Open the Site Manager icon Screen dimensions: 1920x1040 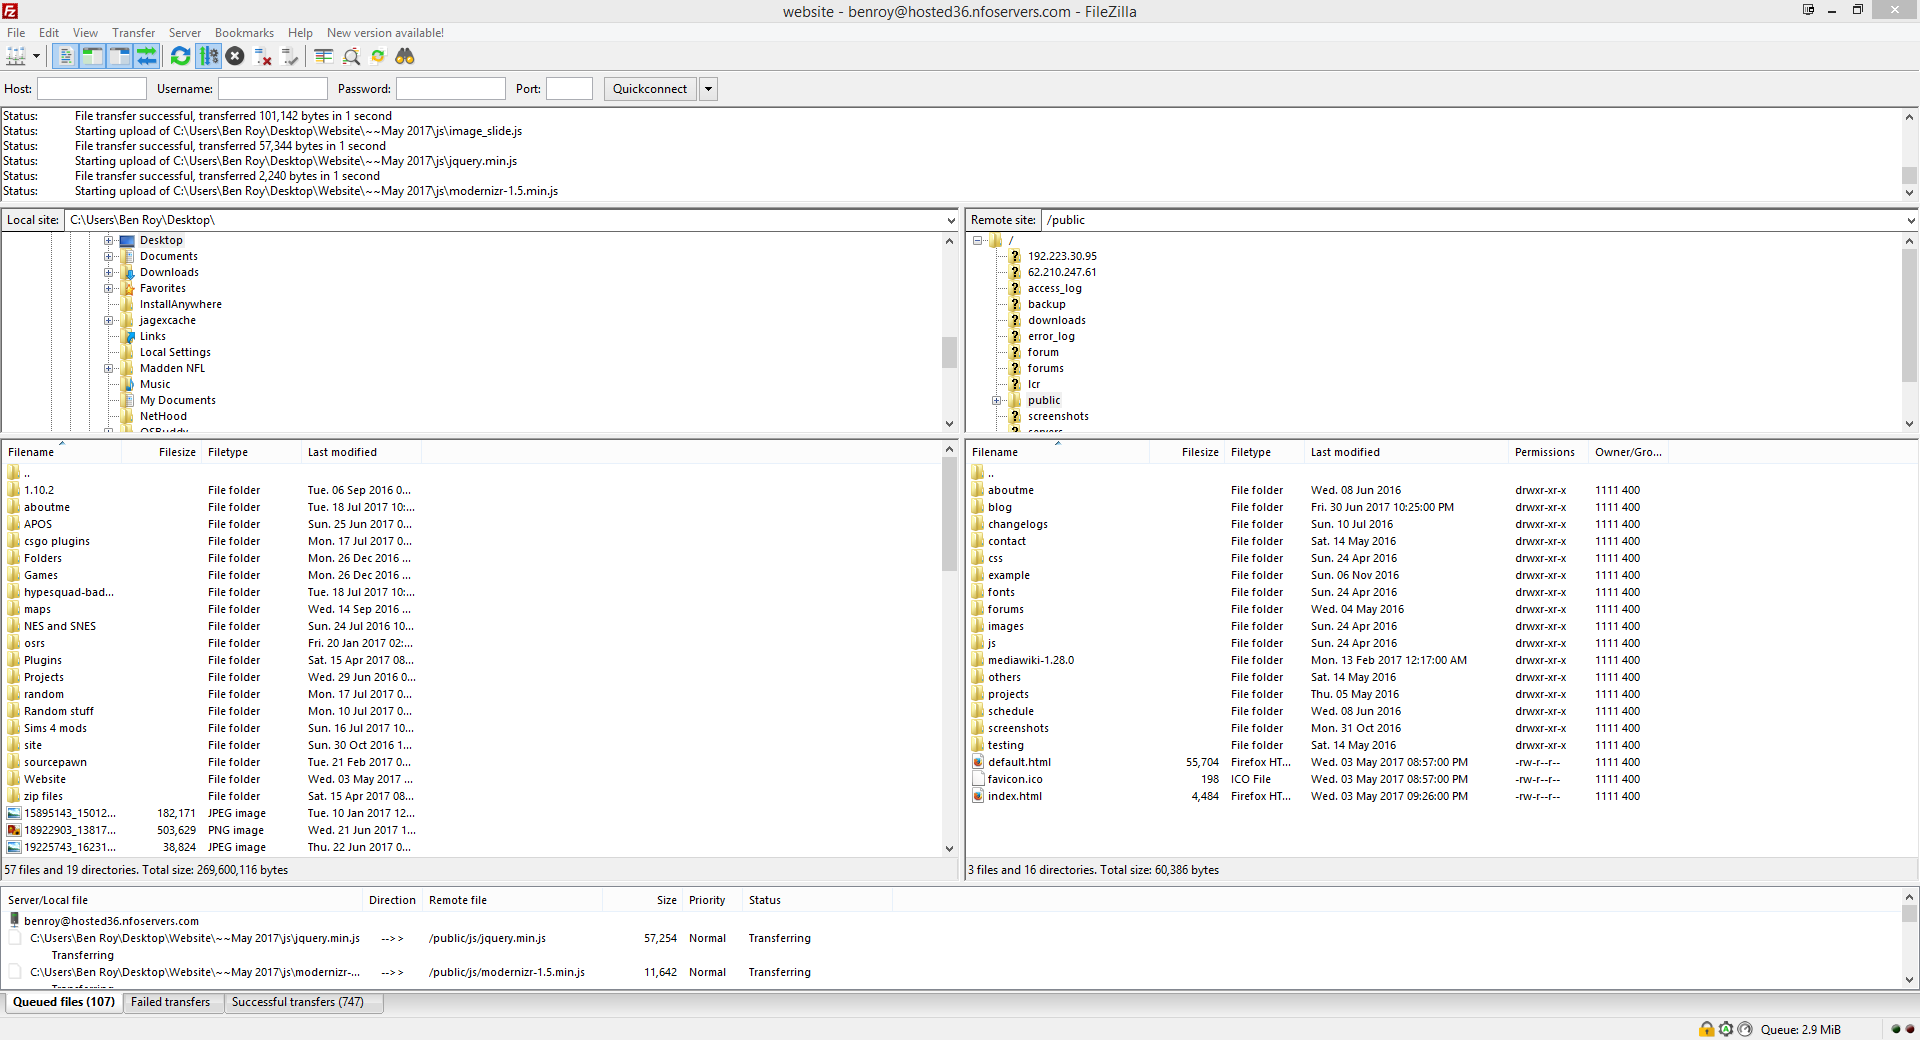tap(16, 57)
